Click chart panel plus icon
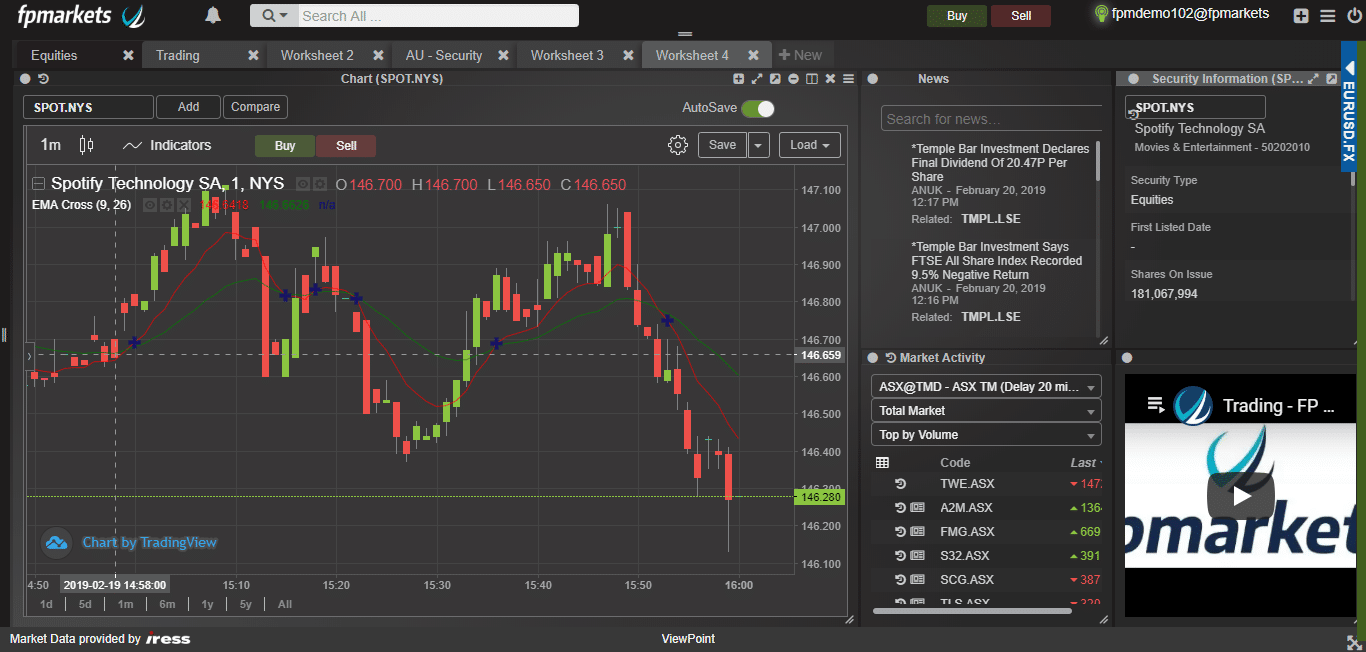 [x=739, y=79]
